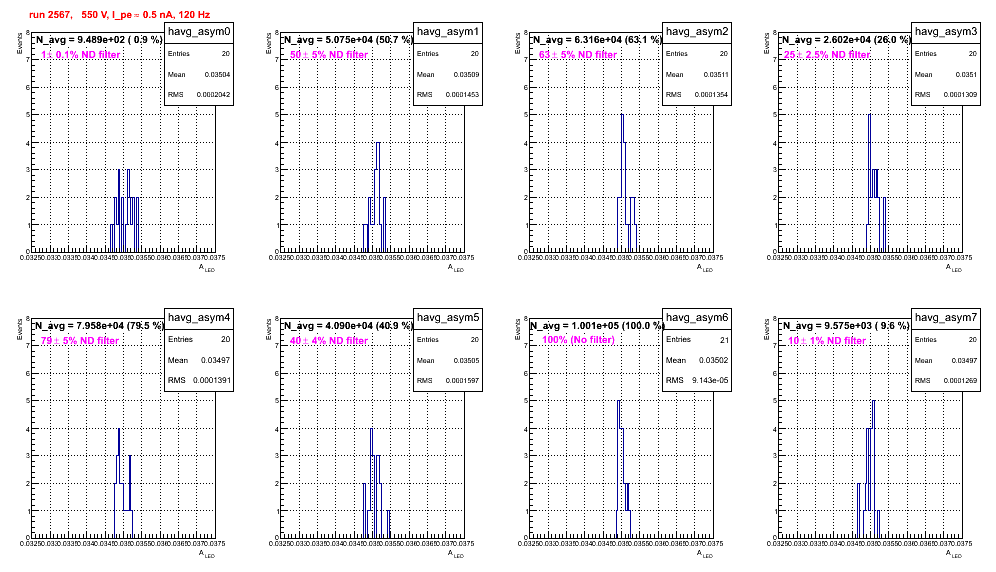Click the N_avg = 7.958e+04 label
Viewport: 996px width, 572px height.
click(98, 326)
